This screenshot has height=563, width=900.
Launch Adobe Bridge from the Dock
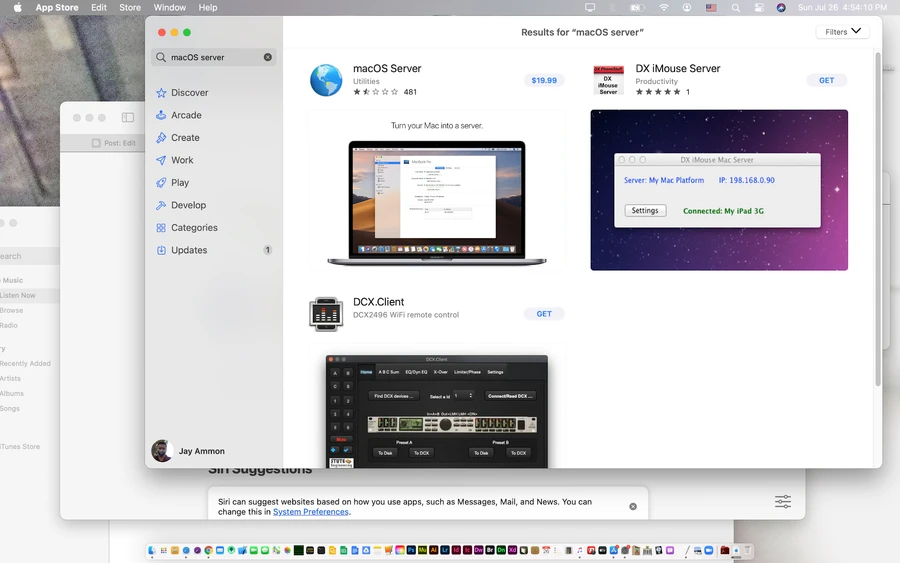[490, 550]
